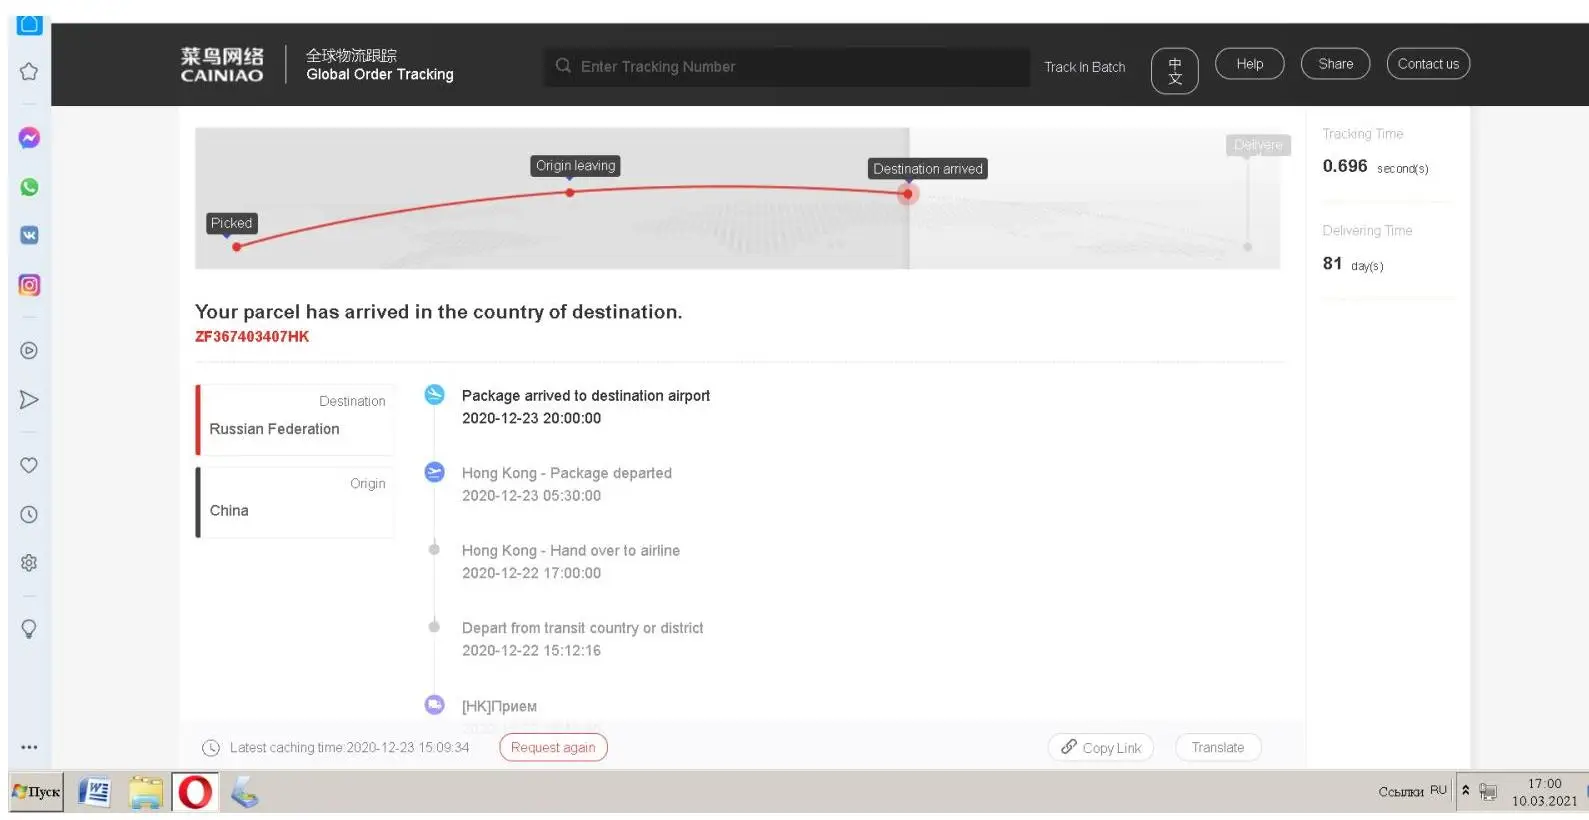The height and width of the screenshot is (820, 1589).
Task: Open the Player icon in the sidebar
Action: [x=29, y=351]
